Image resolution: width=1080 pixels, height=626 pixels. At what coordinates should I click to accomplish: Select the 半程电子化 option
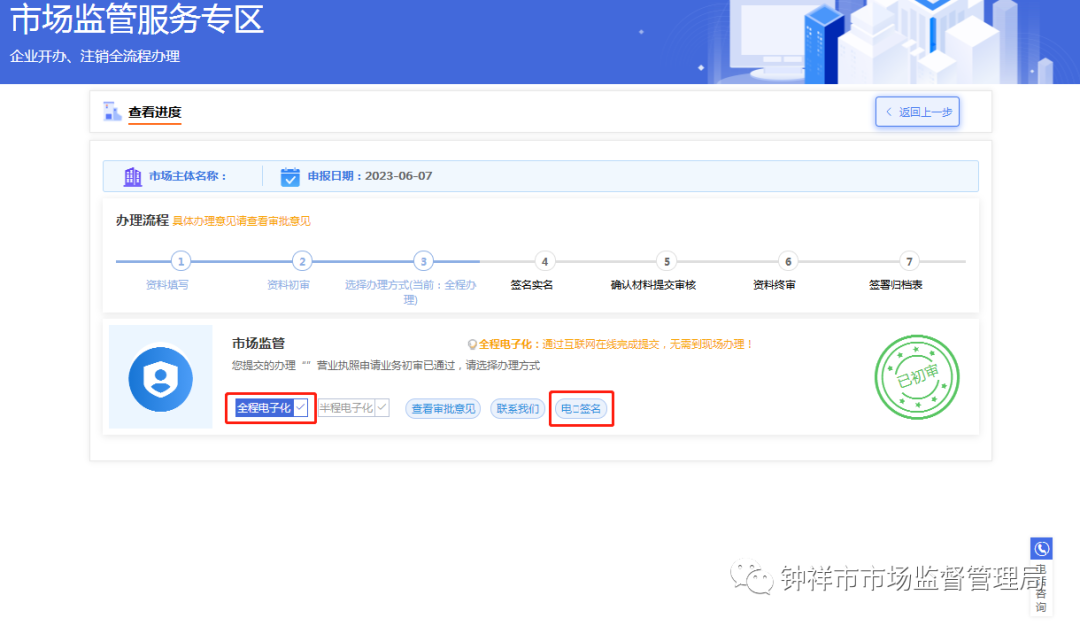coord(353,408)
